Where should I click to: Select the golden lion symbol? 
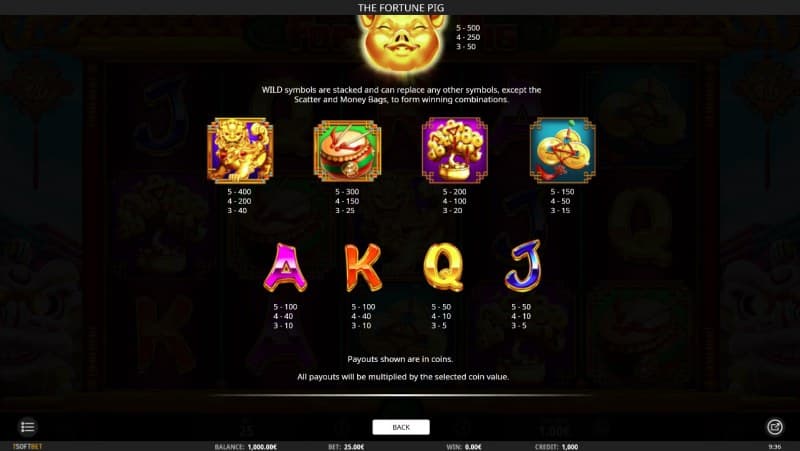coord(240,151)
